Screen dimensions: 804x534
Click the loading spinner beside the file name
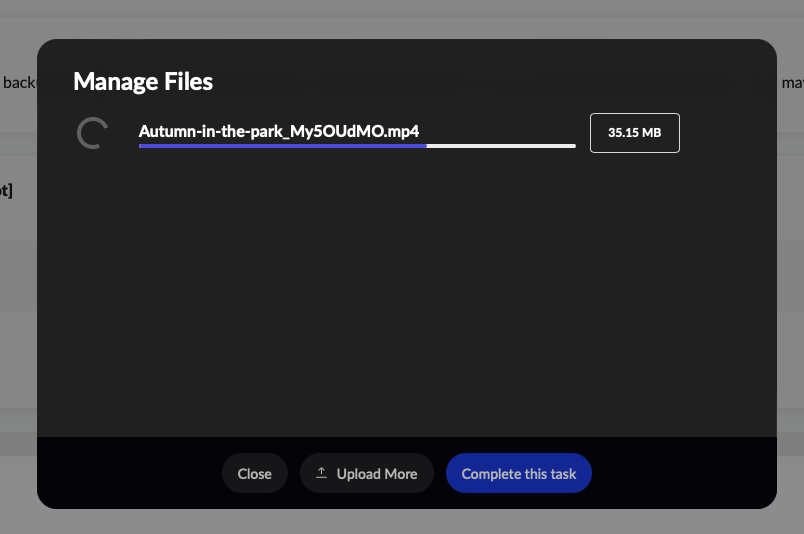pos(92,133)
